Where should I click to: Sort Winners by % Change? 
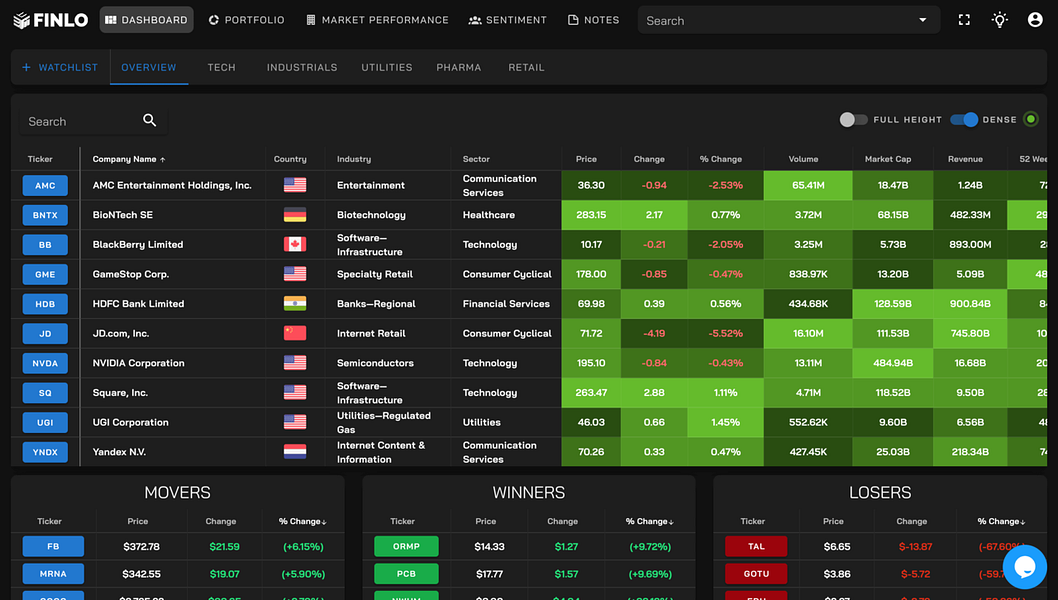(x=649, y=522)
